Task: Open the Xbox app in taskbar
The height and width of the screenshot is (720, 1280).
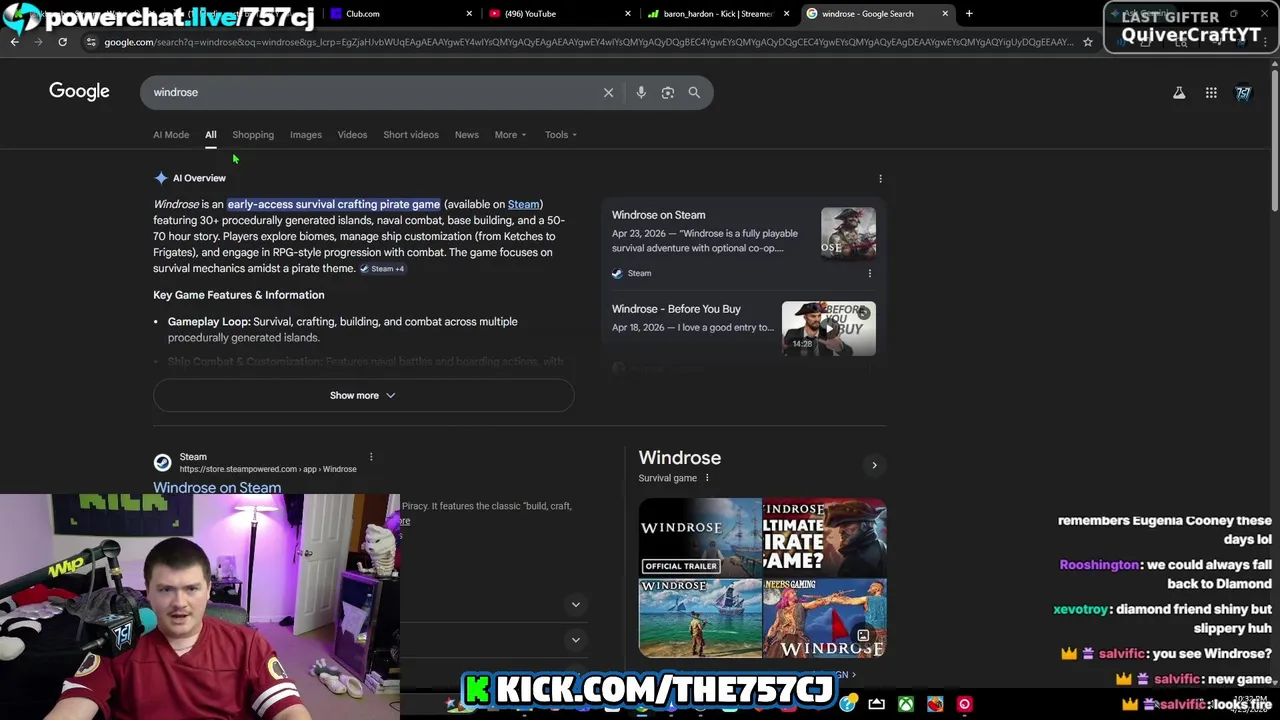Action: (x=905, y=704)
